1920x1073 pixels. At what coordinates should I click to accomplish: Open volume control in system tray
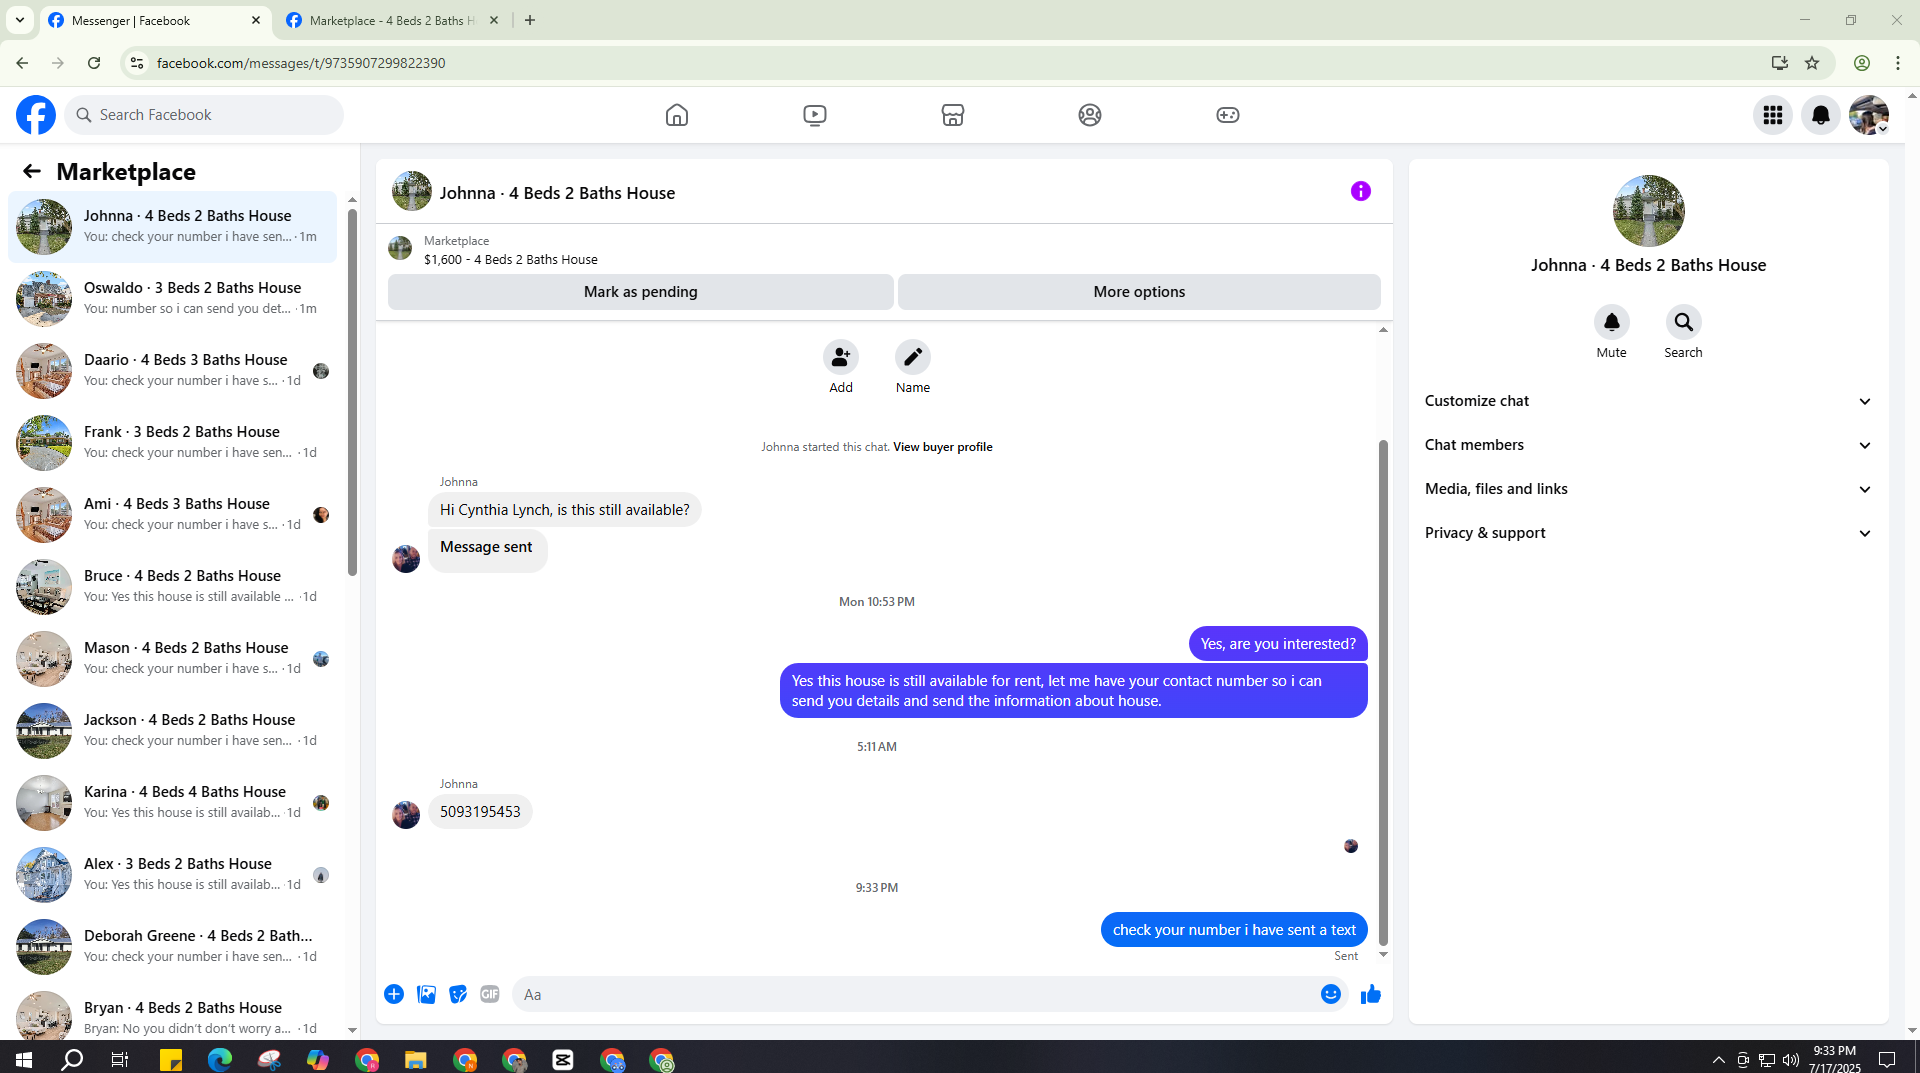point(1790,1059)
